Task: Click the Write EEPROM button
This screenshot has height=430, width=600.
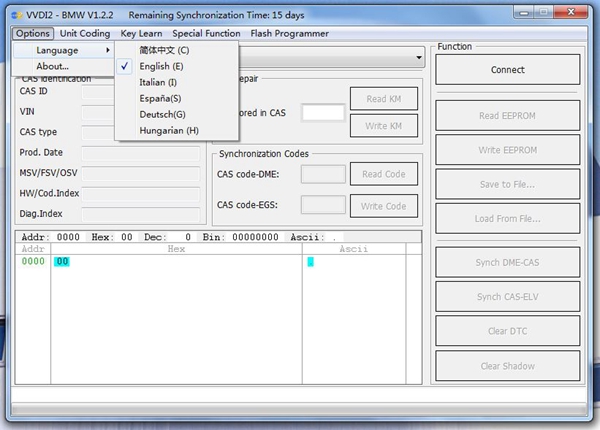Action: point(507,150)
